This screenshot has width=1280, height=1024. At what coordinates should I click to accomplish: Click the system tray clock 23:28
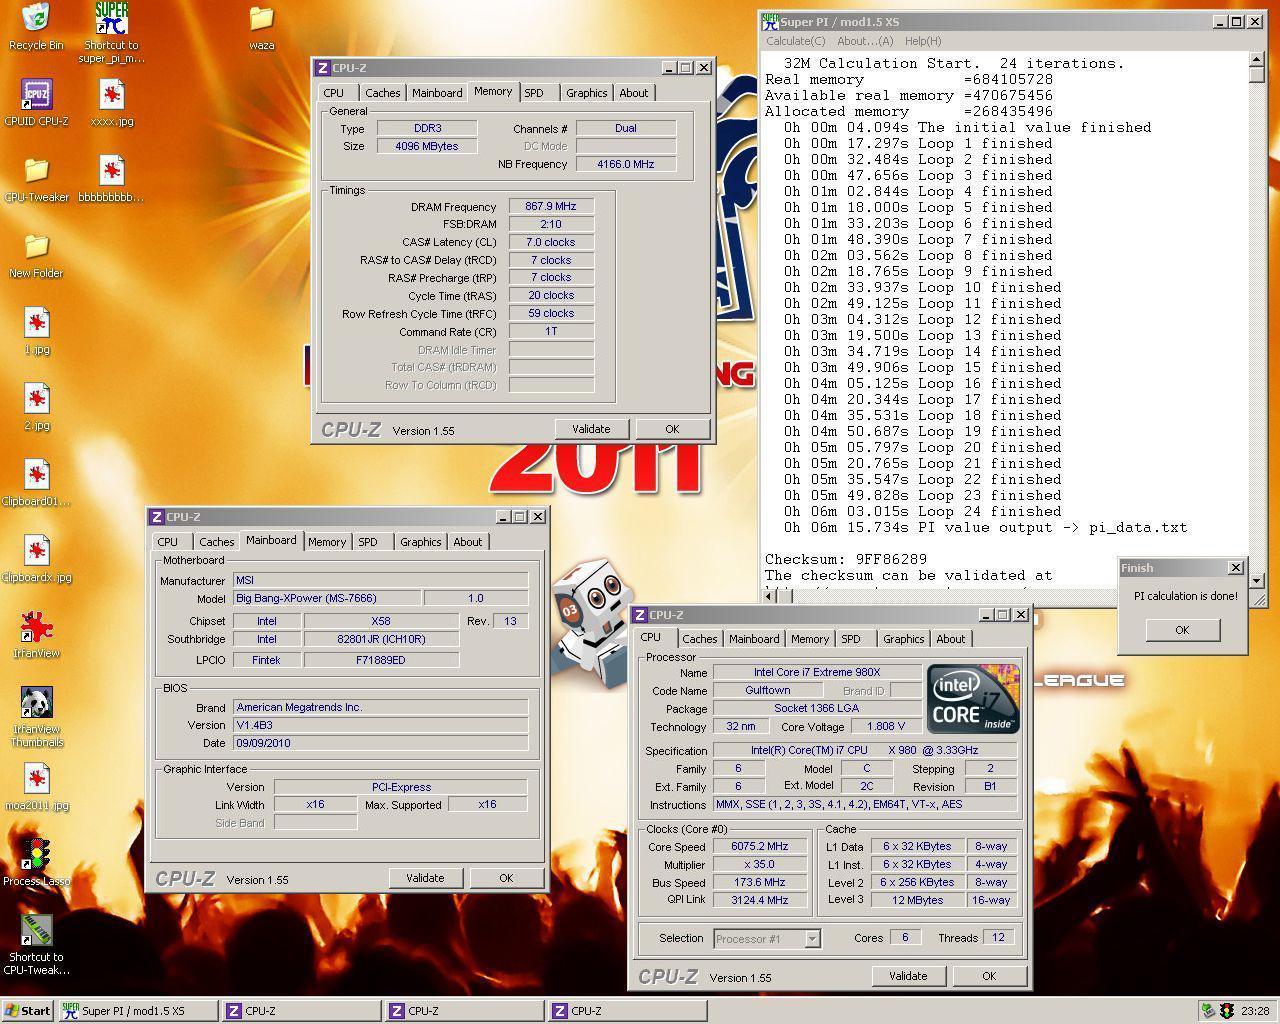[1255, 1011]
